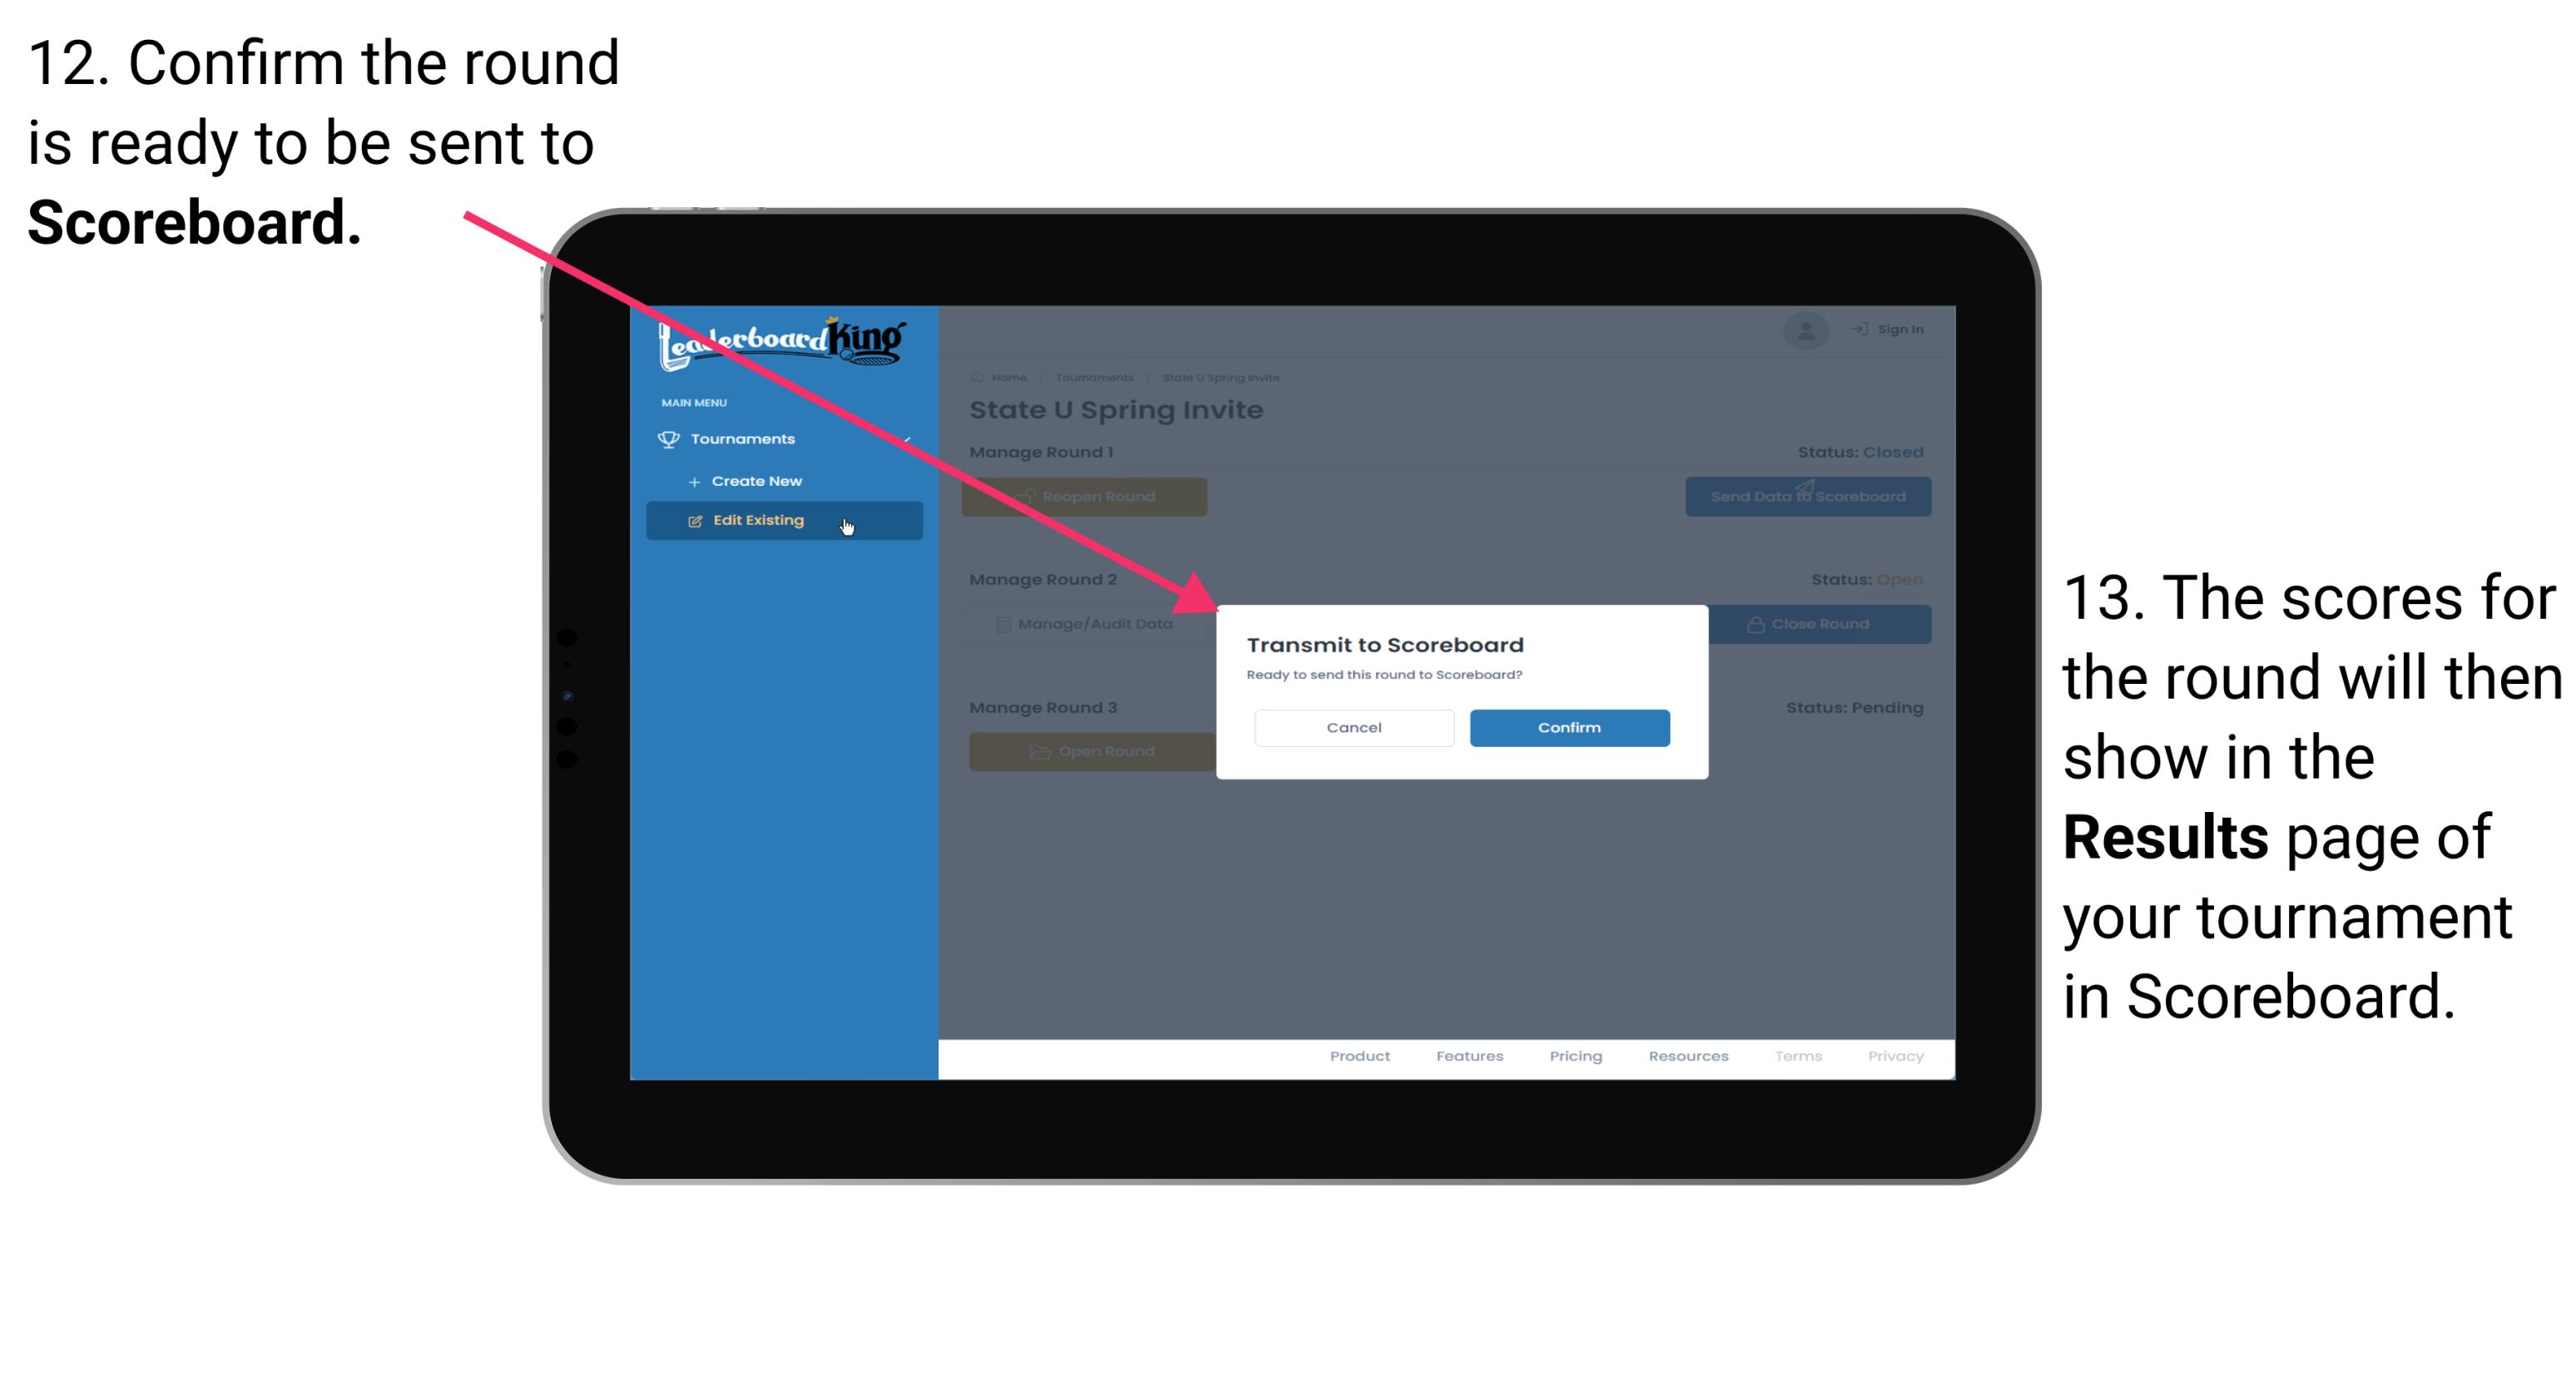The image size is (2576, 1386).
Task: Click Confirm to transmit to Scoreboard
Action: pos(1565,725)
